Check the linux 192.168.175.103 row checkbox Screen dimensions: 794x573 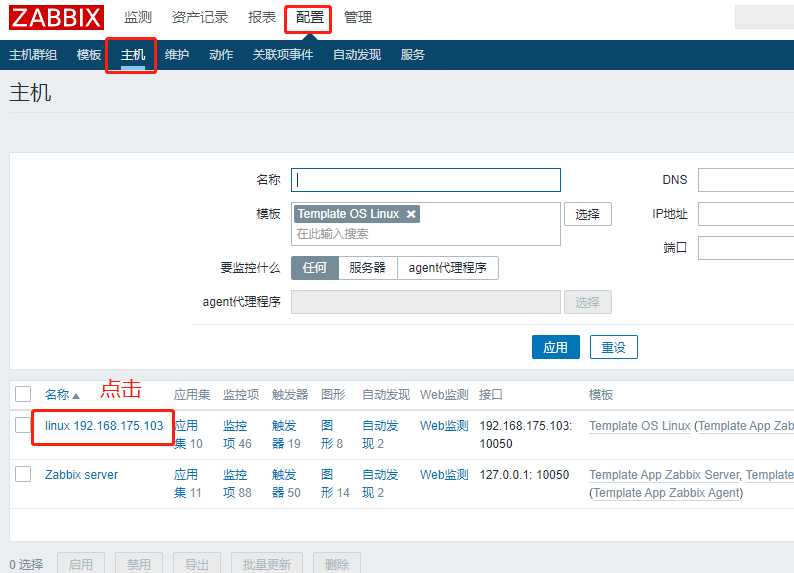(x=23, y=425)
